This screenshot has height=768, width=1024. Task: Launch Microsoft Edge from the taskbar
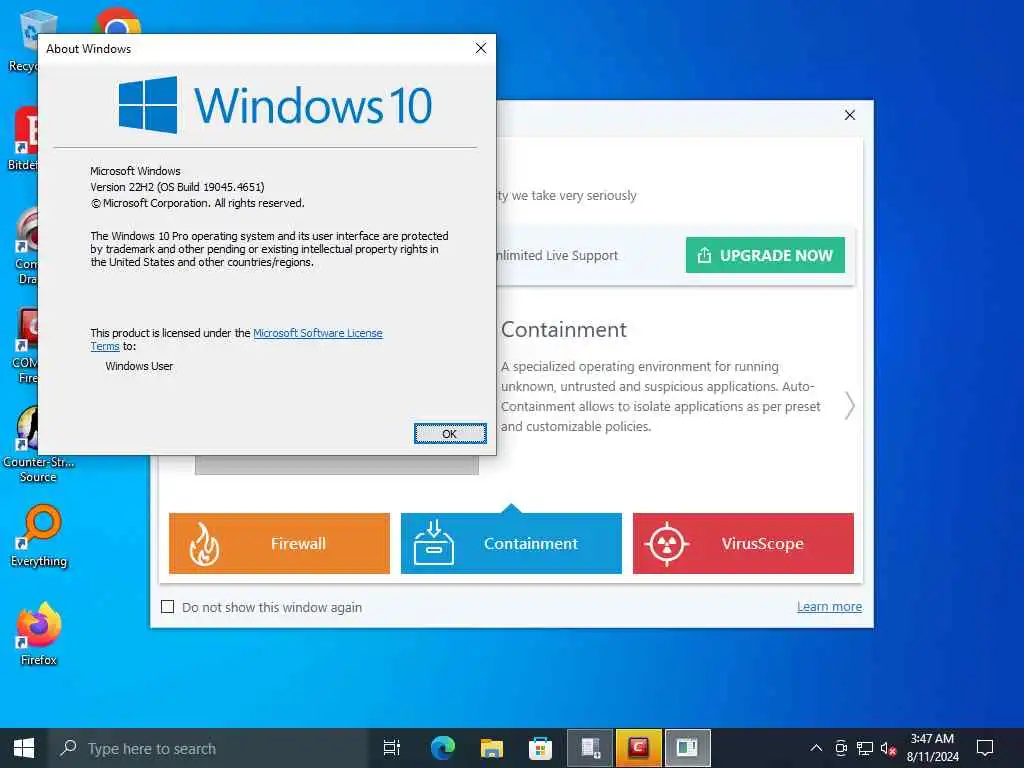[442, 748]
